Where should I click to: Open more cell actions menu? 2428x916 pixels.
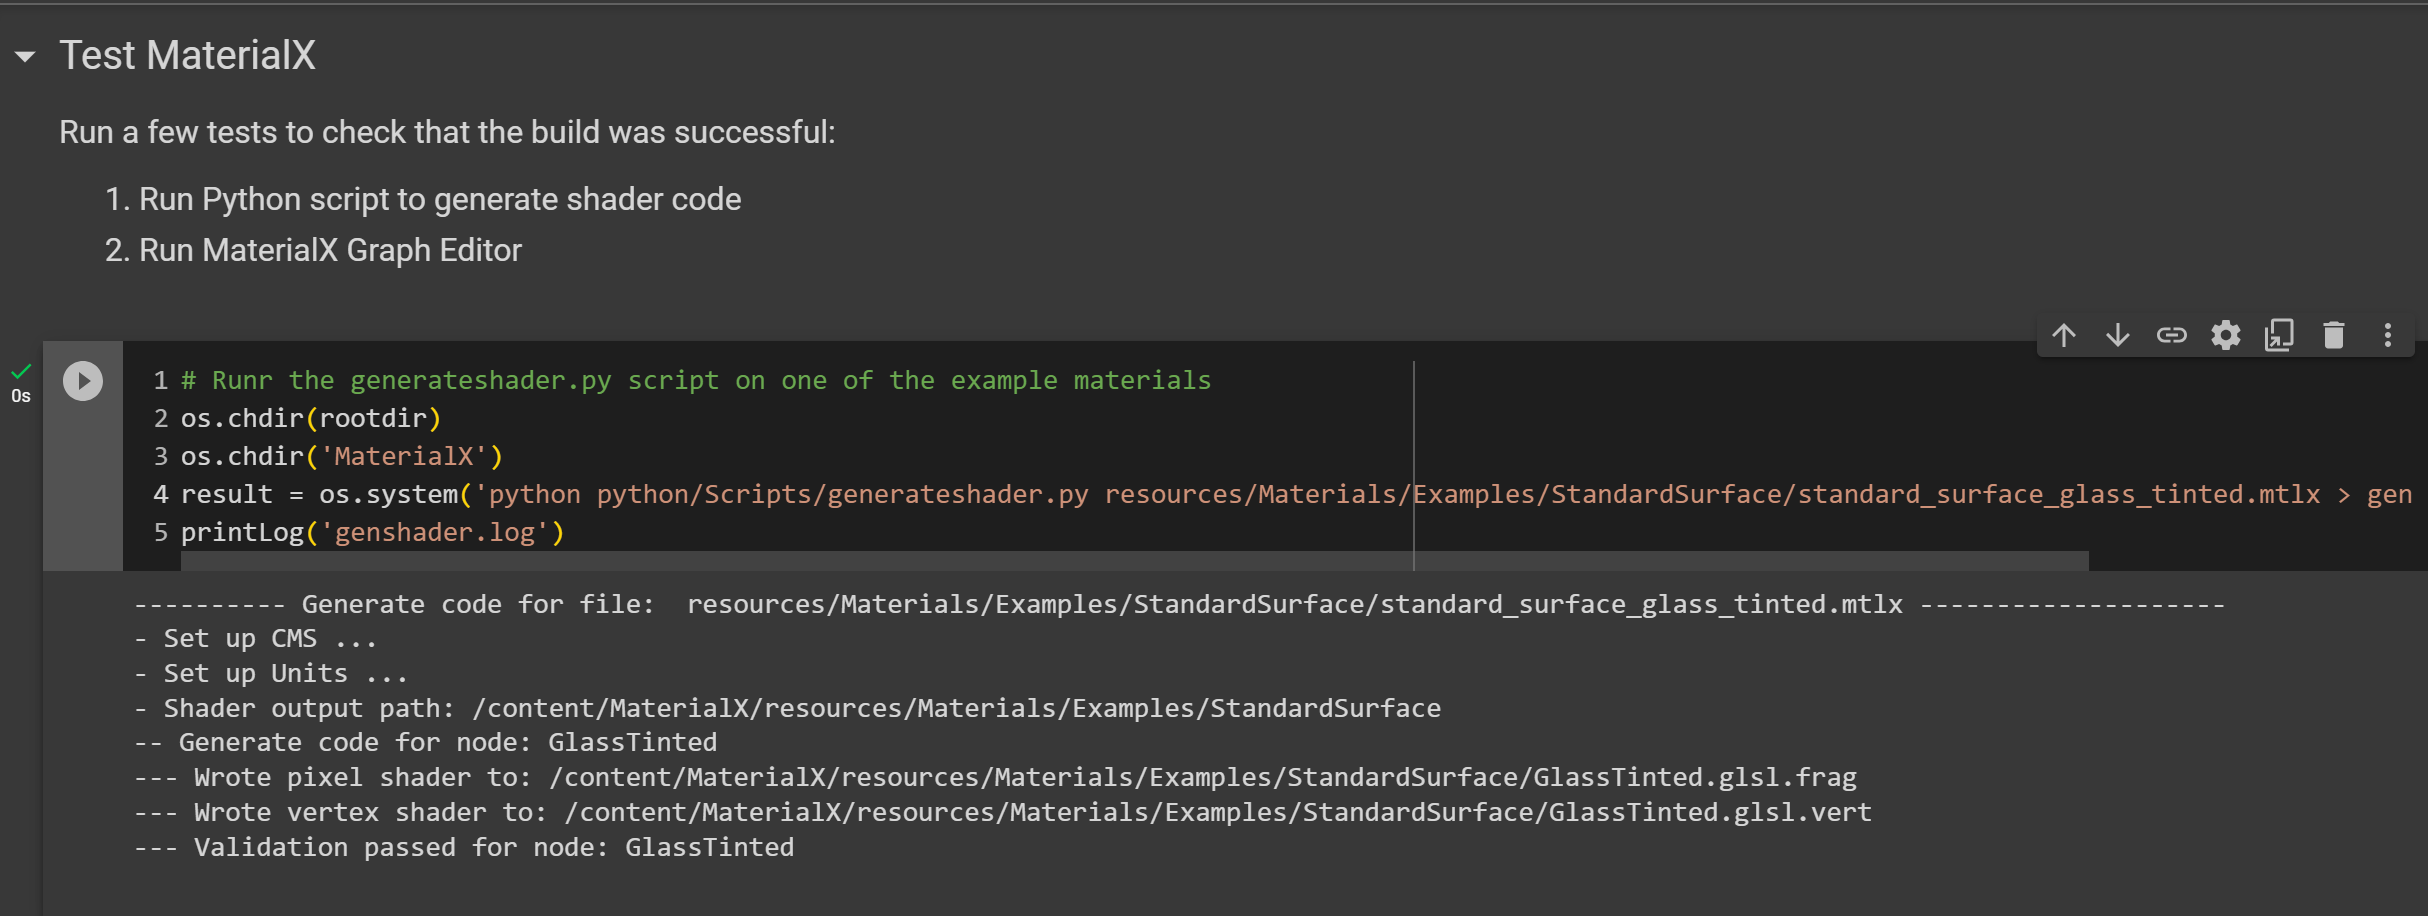point(2388,335)
